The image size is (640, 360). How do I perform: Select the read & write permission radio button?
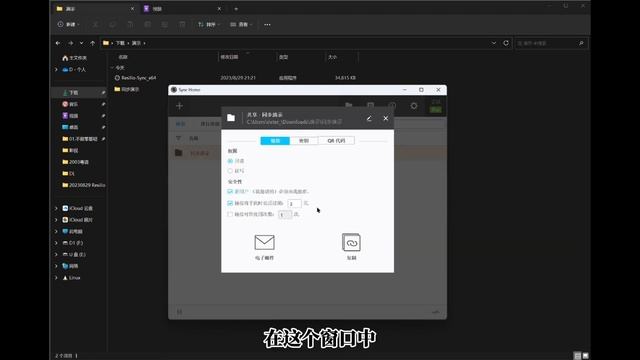pyautogui.click(x=230, y=171)
